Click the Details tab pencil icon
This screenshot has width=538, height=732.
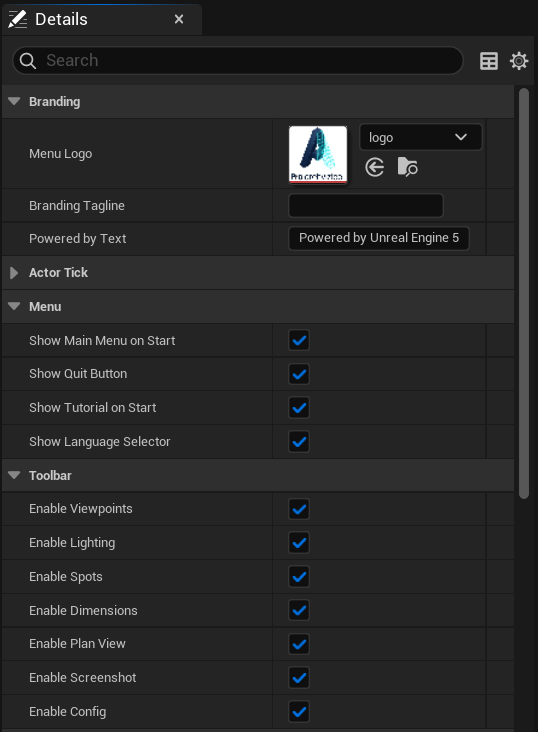coord(18,19)
